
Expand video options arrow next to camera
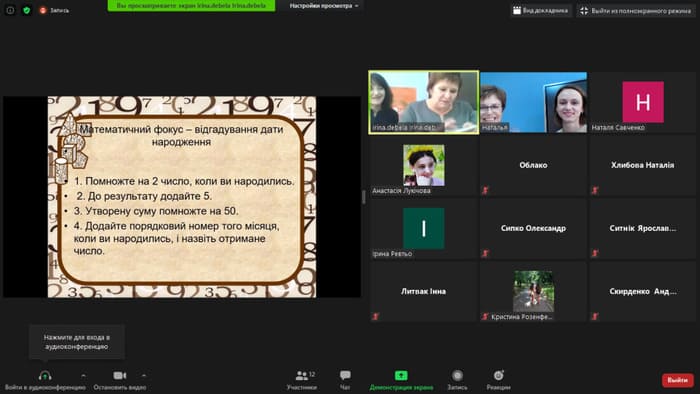144,375
